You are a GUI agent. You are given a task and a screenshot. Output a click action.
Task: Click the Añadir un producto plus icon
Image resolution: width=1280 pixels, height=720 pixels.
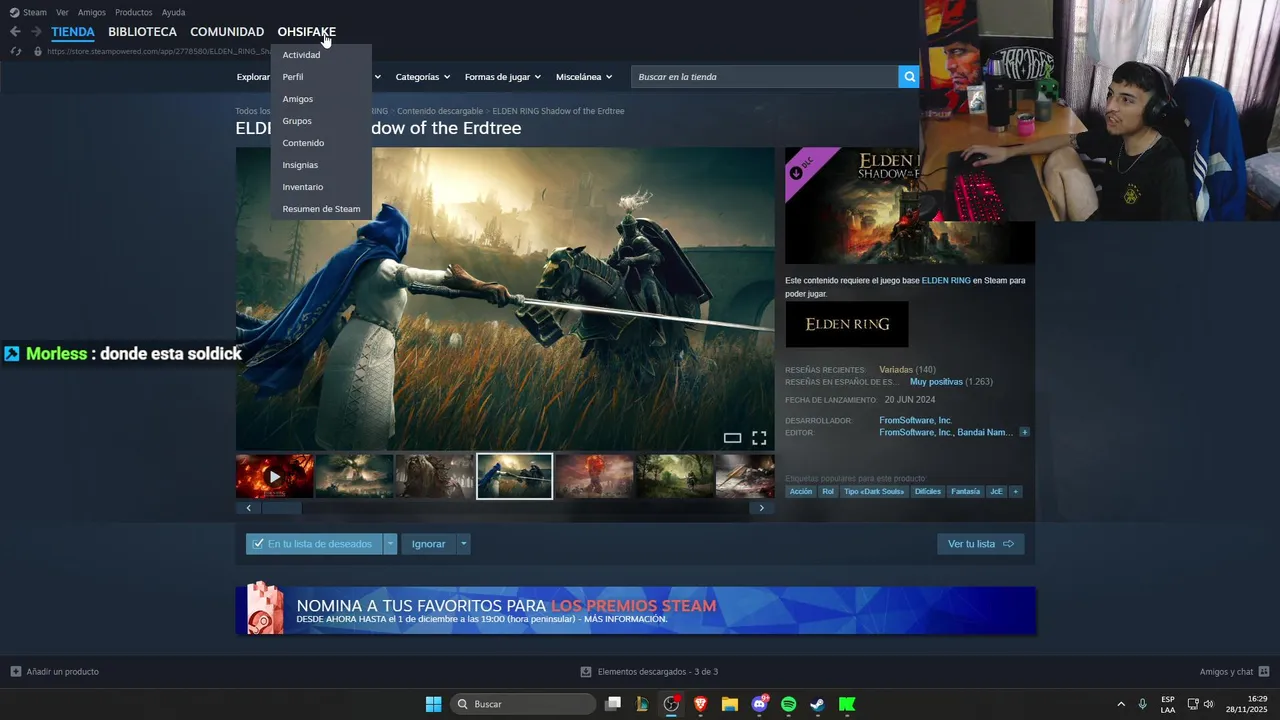[16, 672]
